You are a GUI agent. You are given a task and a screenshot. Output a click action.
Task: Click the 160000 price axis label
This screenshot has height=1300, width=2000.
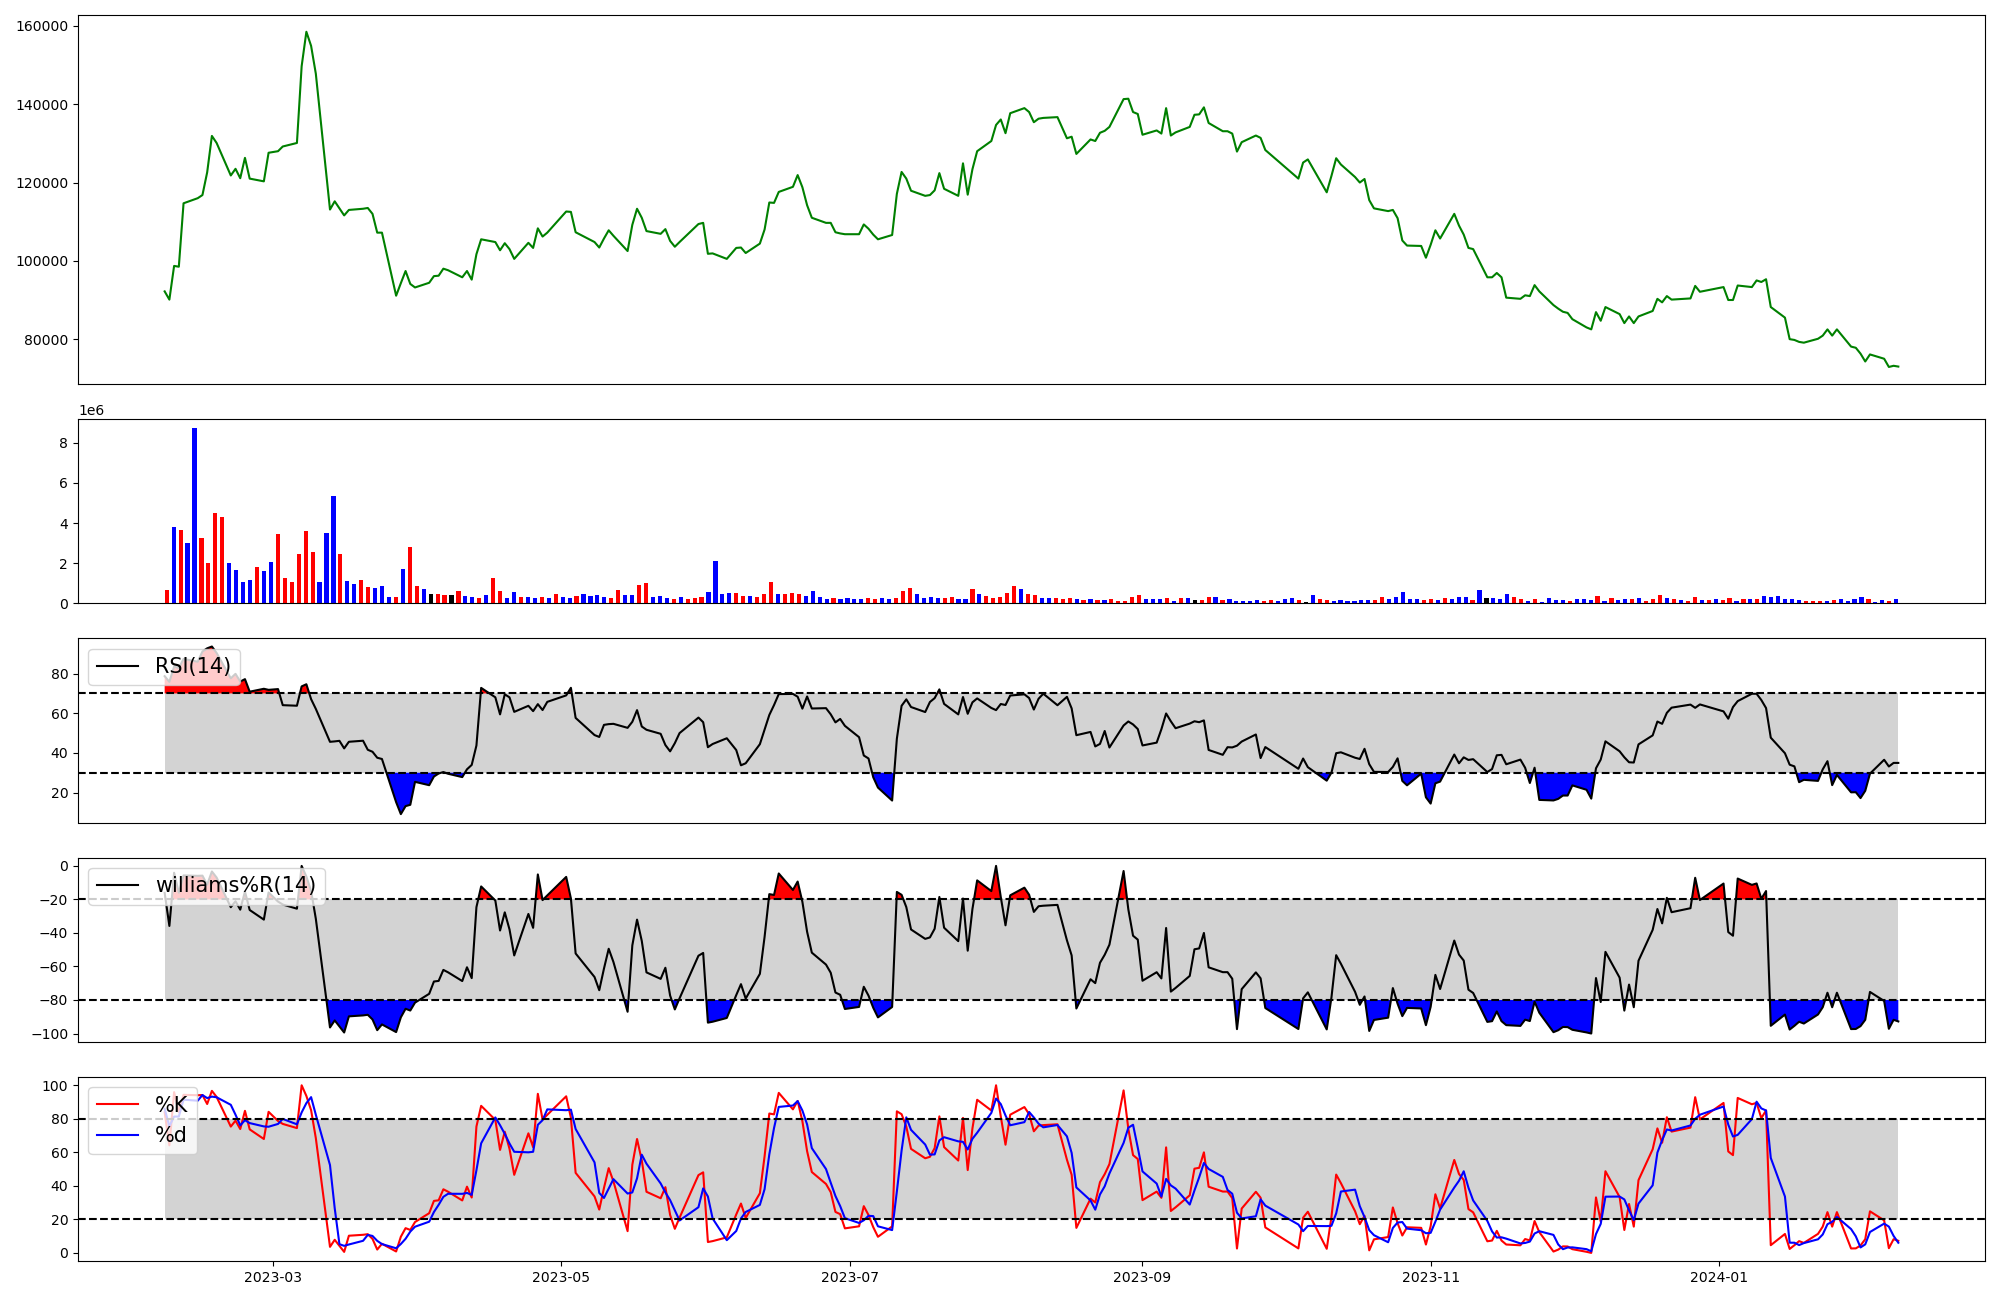point(42,26)
